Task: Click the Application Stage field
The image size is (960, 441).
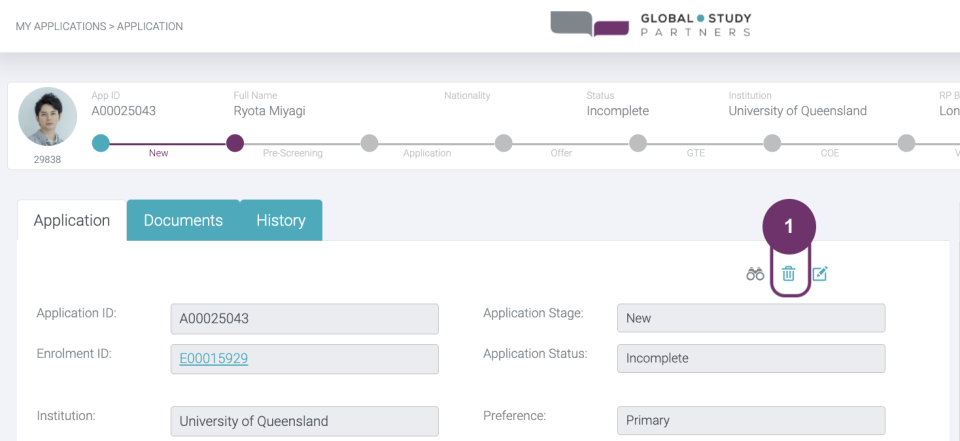Action: (750, 318)
